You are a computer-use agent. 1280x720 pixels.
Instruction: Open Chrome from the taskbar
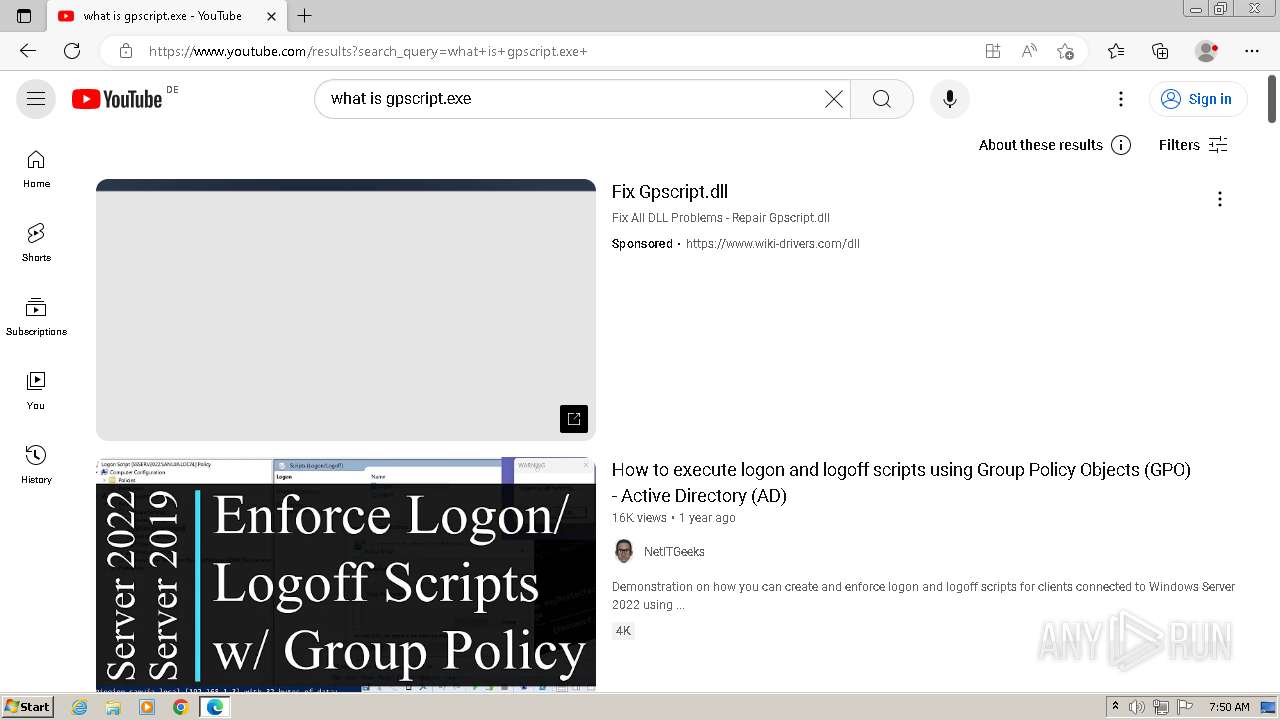180,707
